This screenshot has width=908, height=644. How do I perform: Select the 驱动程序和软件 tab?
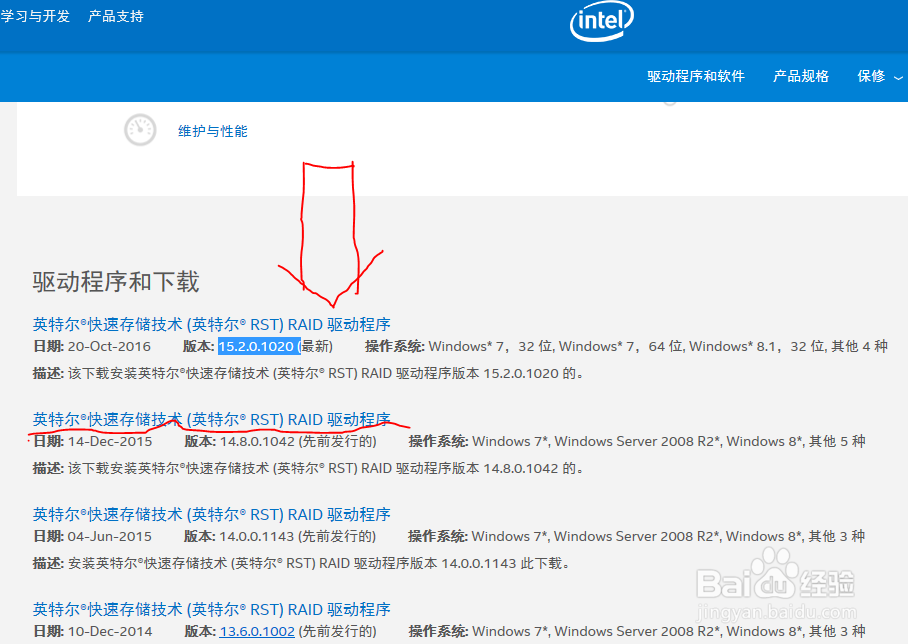pyautogui.click(x=695, y=76)
